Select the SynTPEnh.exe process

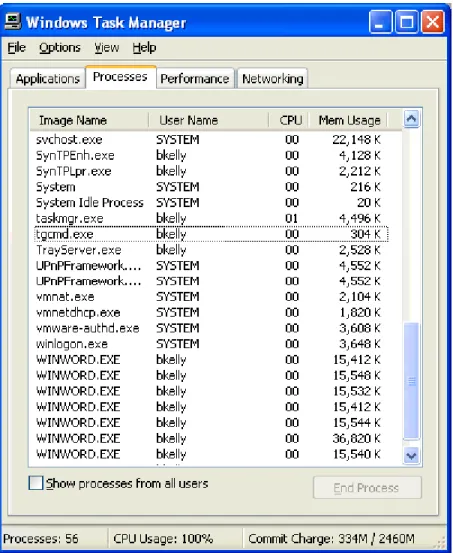(211, 156)
